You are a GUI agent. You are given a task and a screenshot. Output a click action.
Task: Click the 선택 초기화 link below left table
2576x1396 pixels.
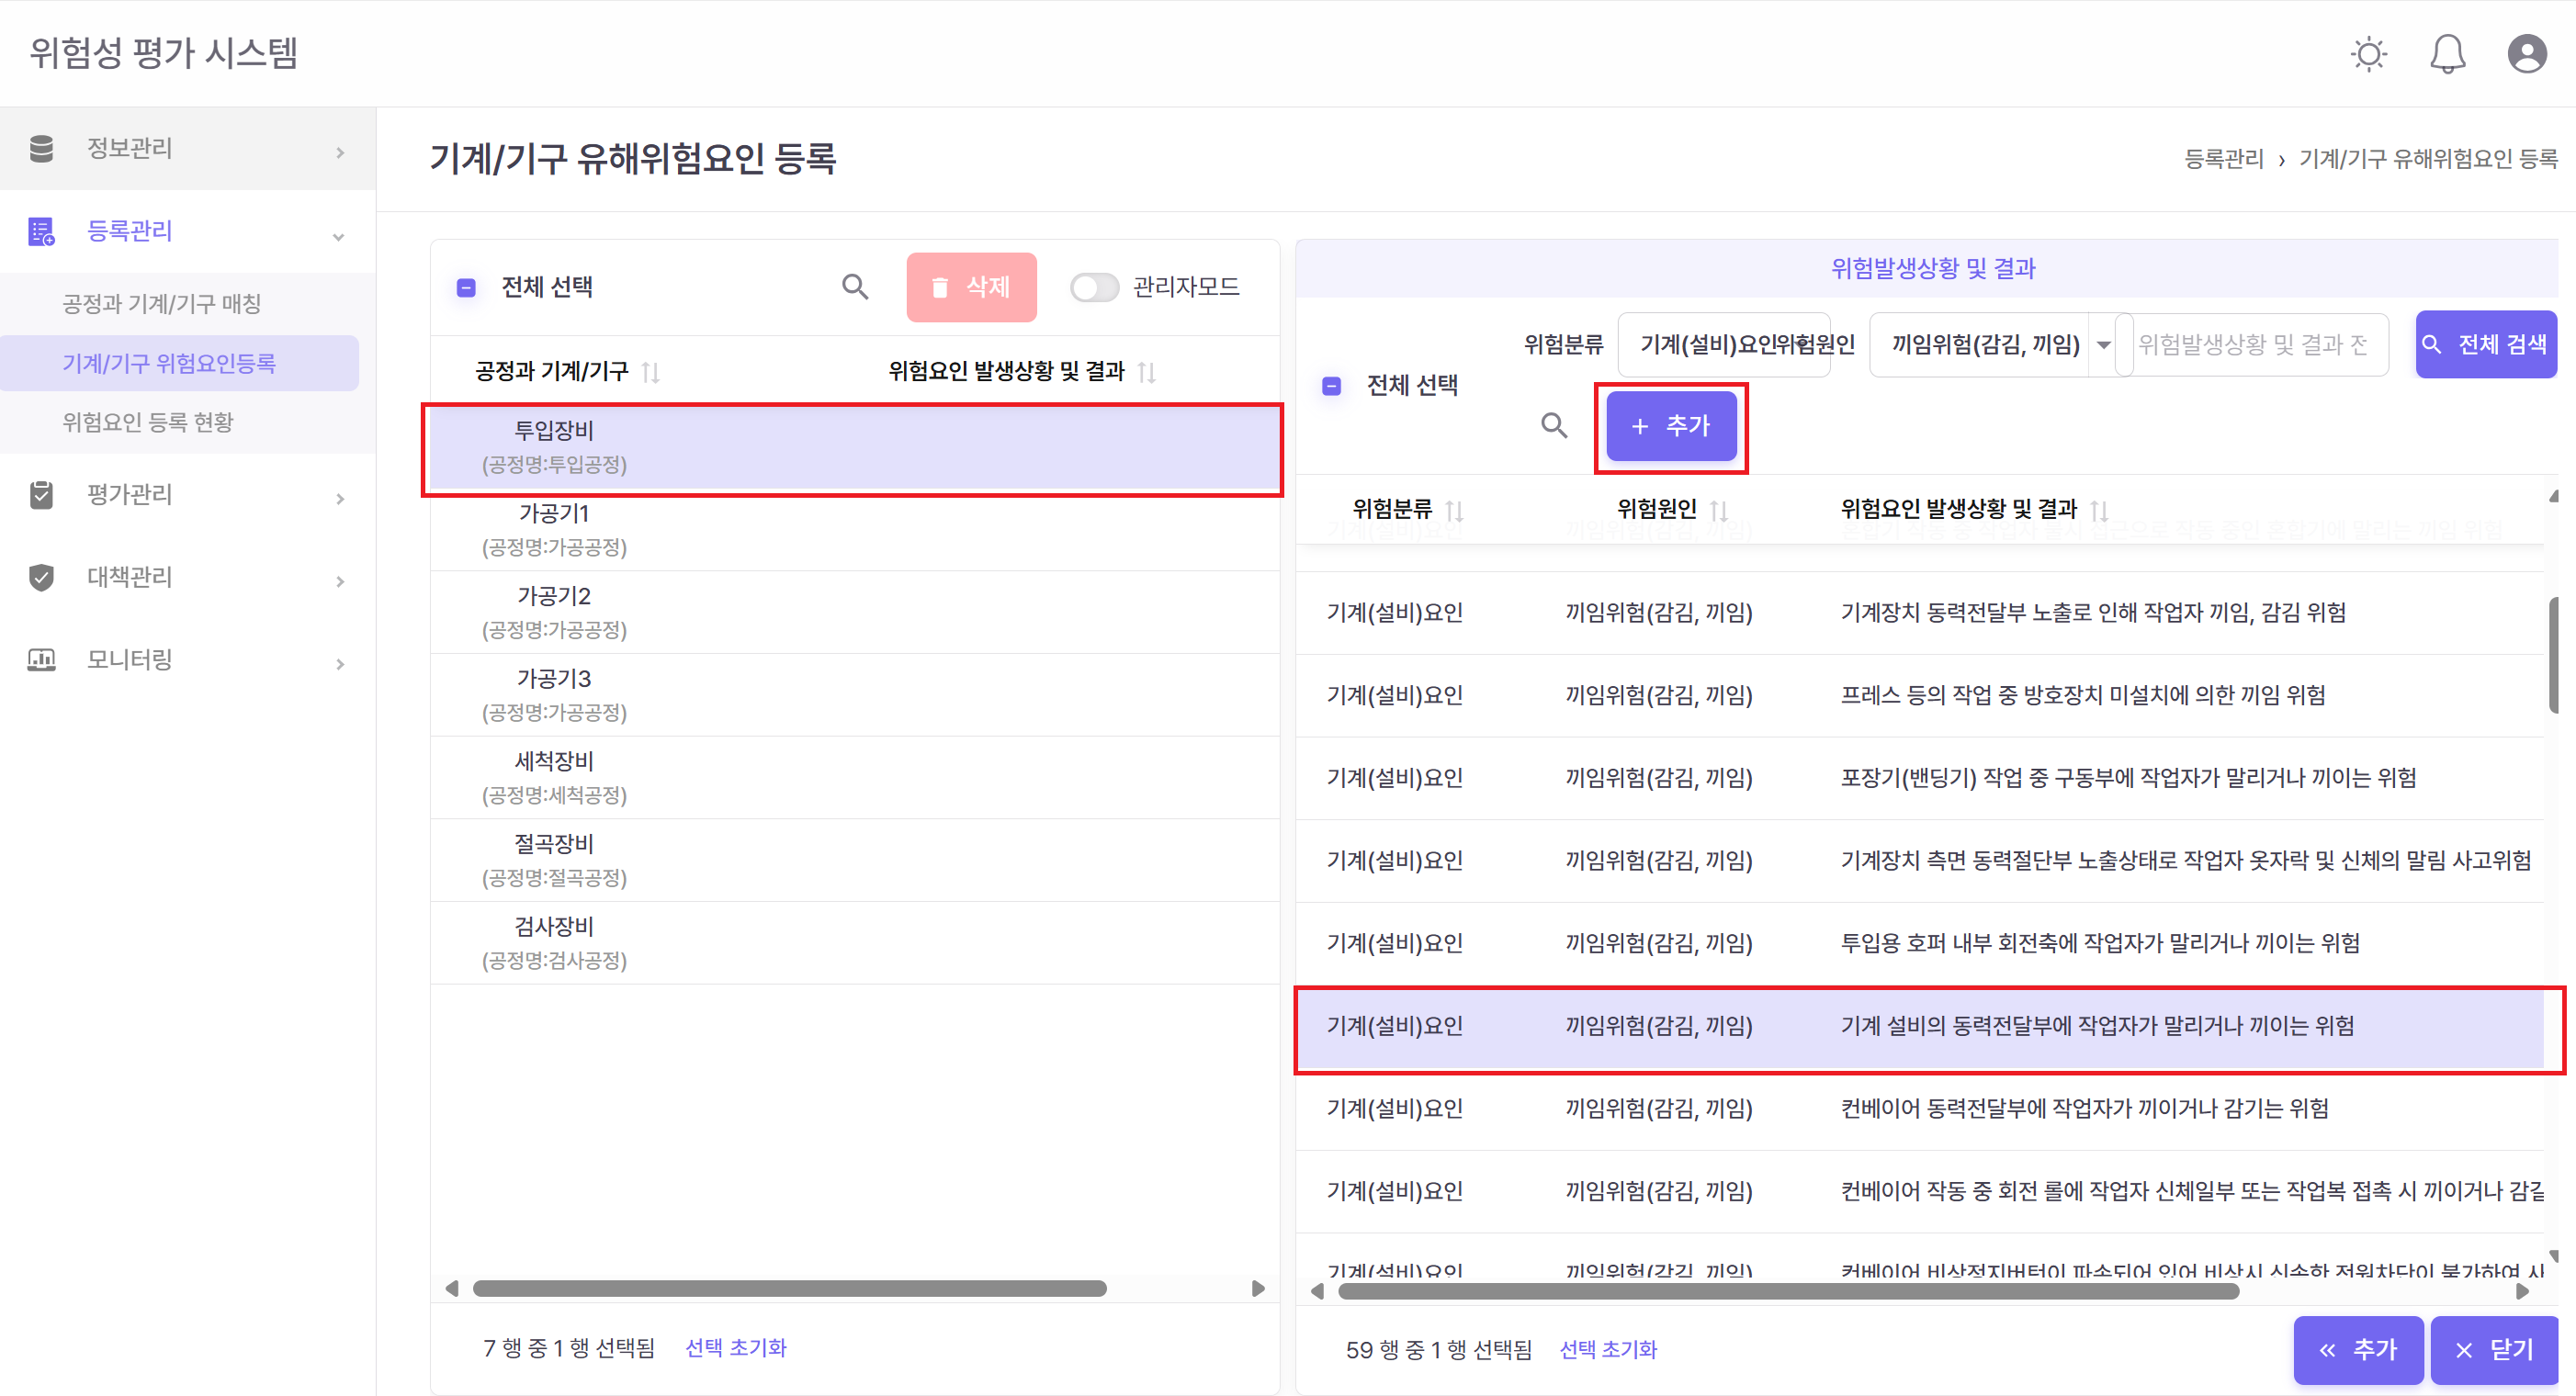point(735,1348)
